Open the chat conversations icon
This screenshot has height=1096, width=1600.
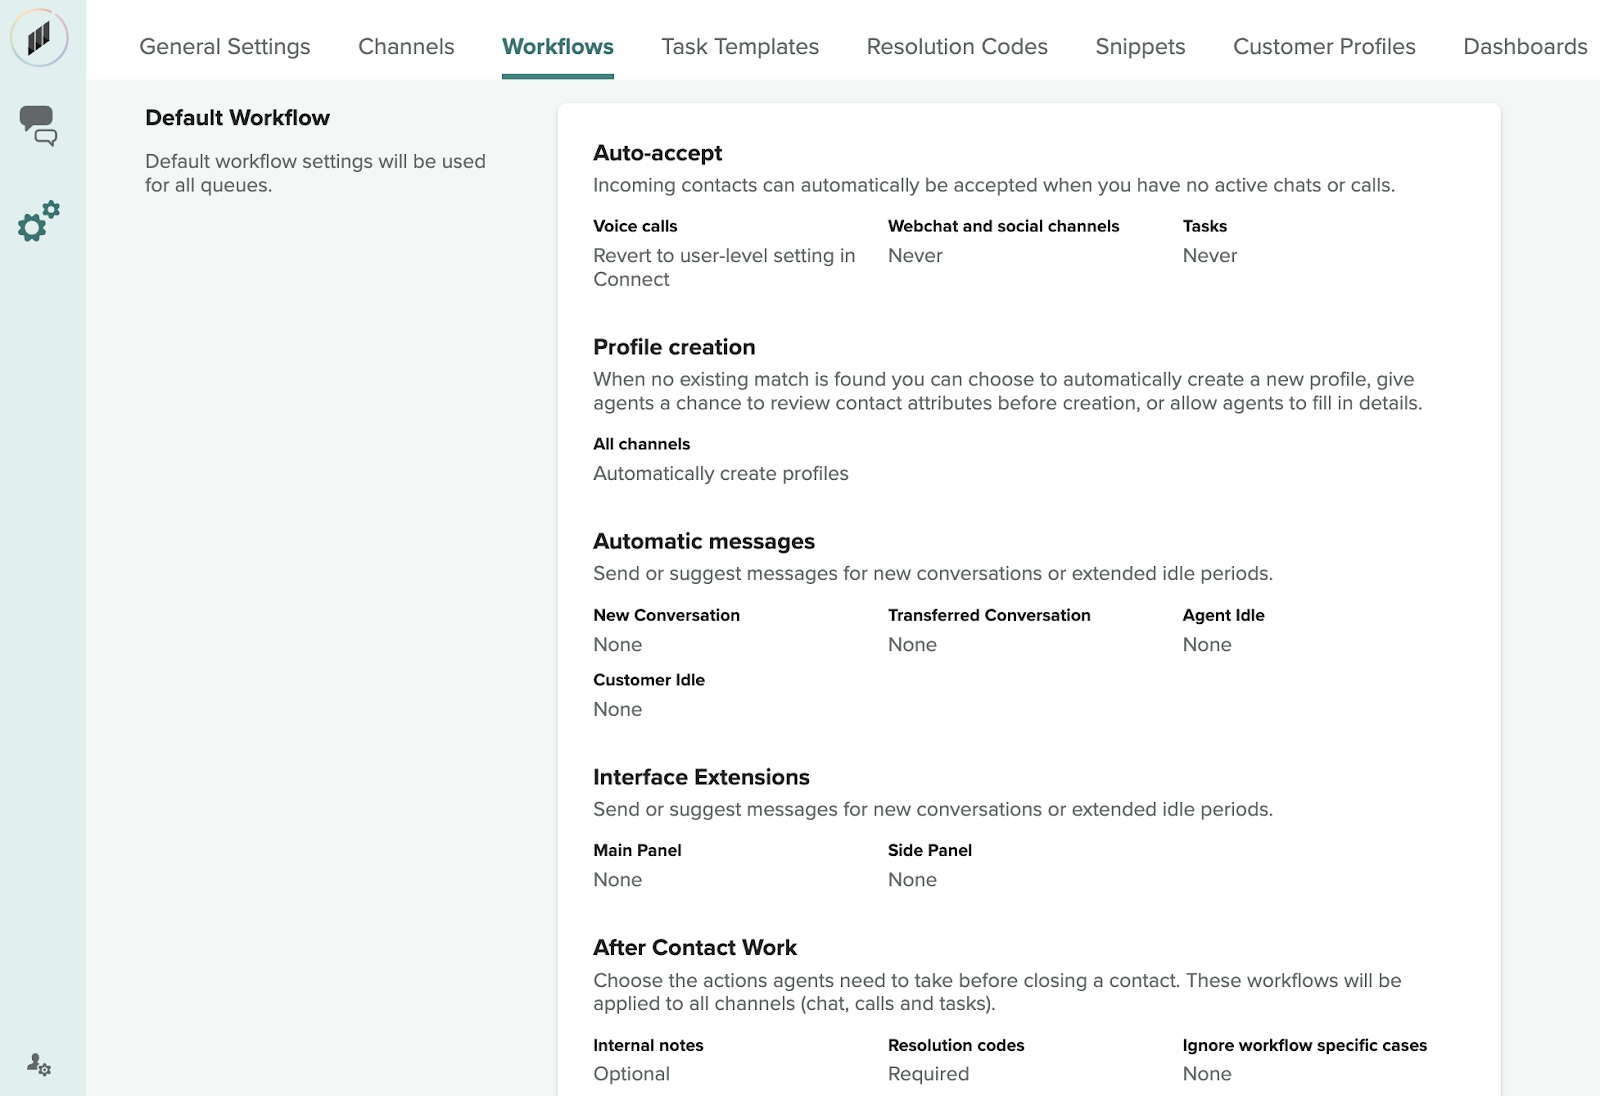pos(39,126)
